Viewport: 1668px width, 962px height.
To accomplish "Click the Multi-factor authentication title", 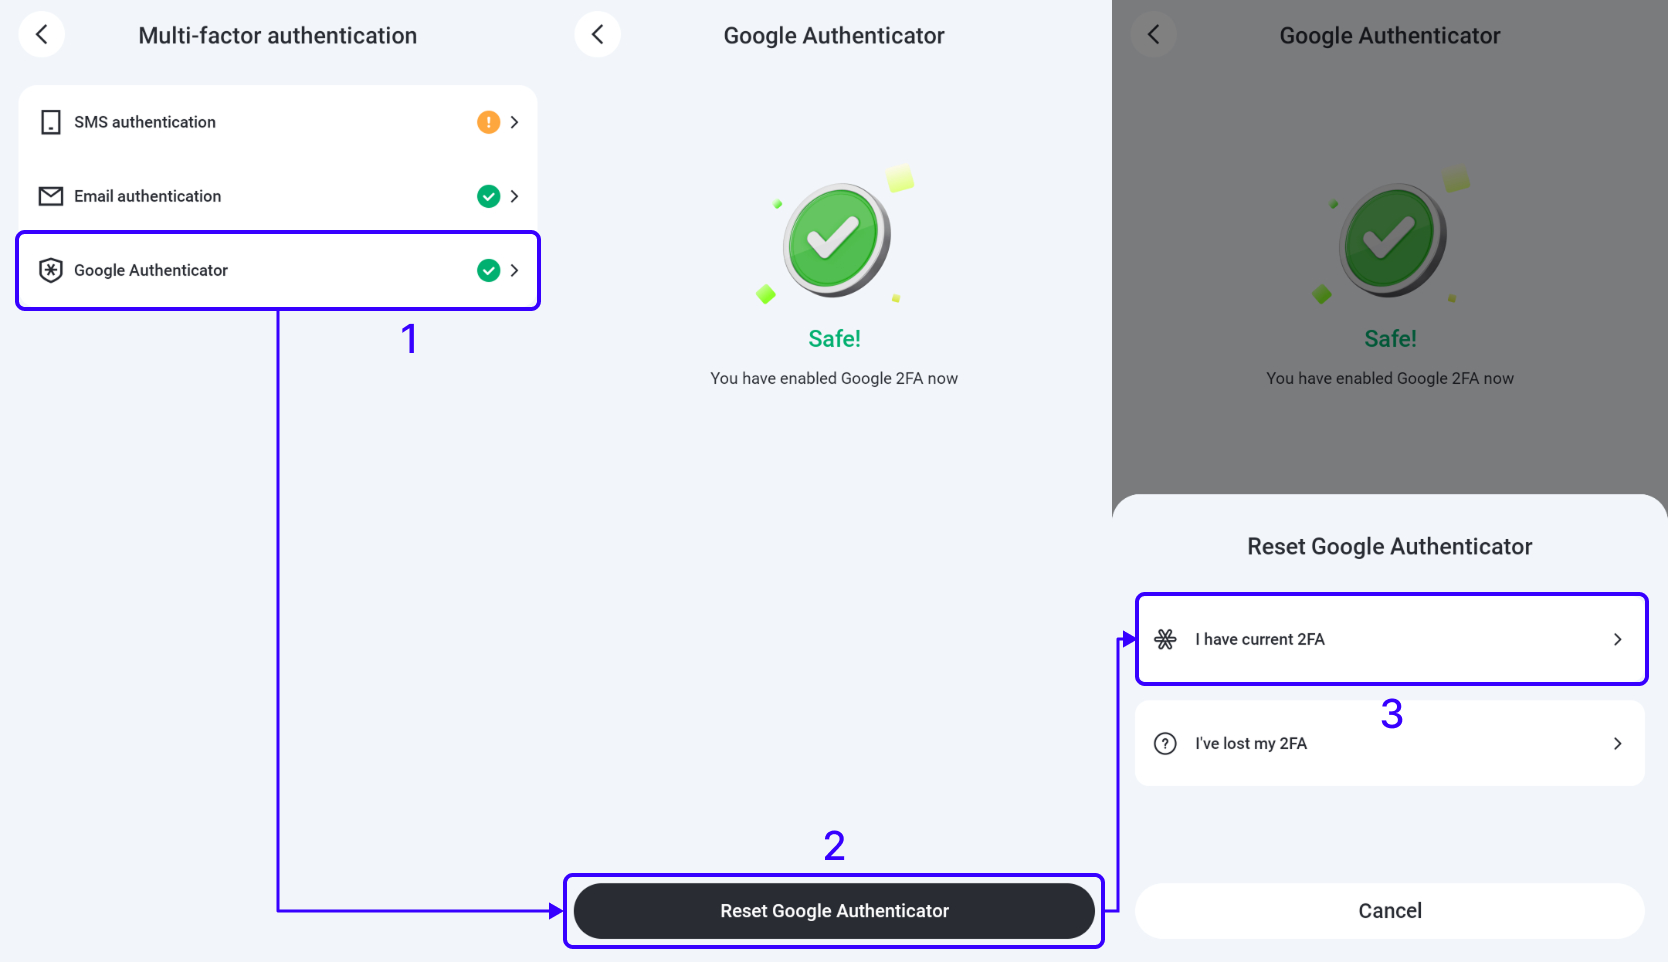I will point(278,35).
